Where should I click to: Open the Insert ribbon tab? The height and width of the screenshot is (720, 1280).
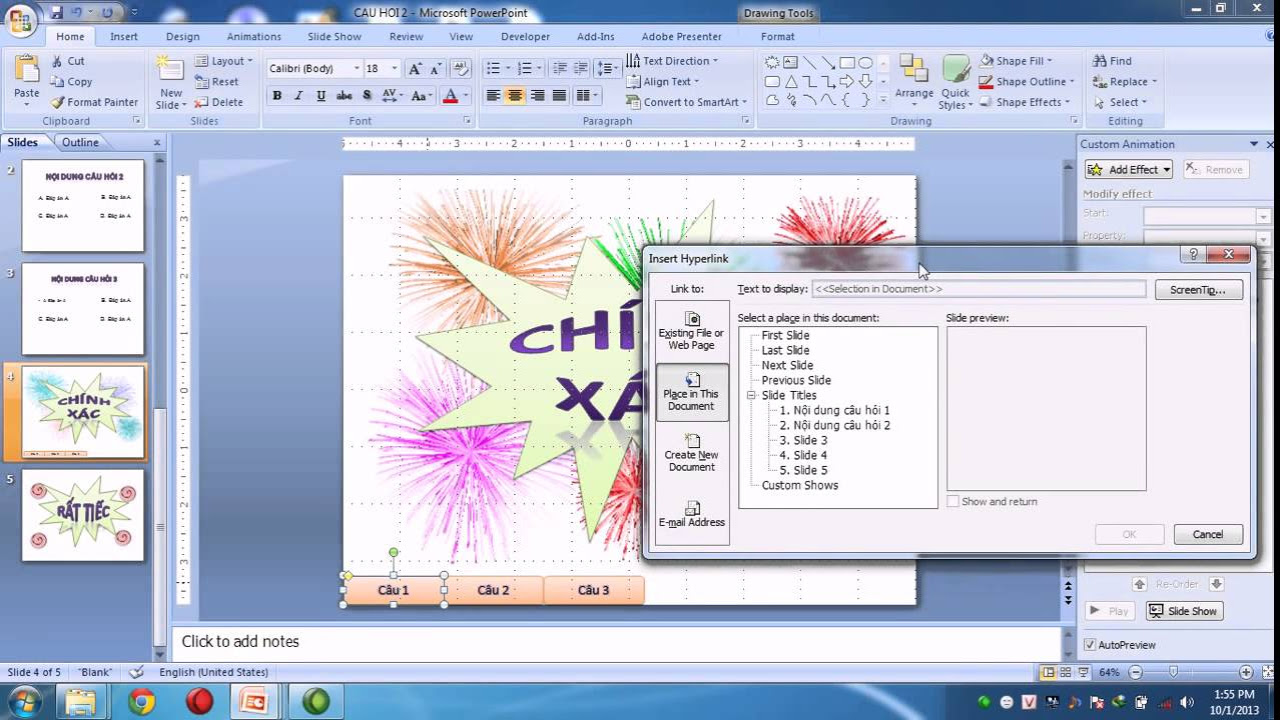click(x=124, y=36)
